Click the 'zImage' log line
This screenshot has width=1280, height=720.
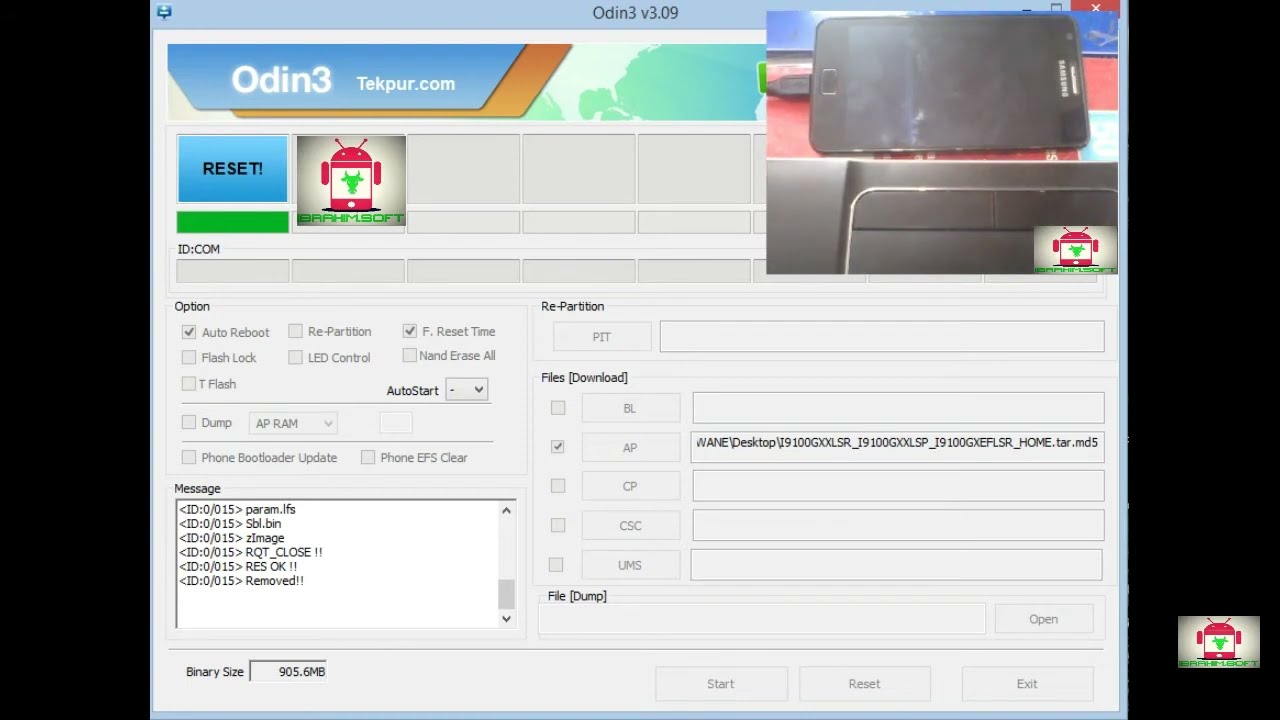tap(232, 538)
